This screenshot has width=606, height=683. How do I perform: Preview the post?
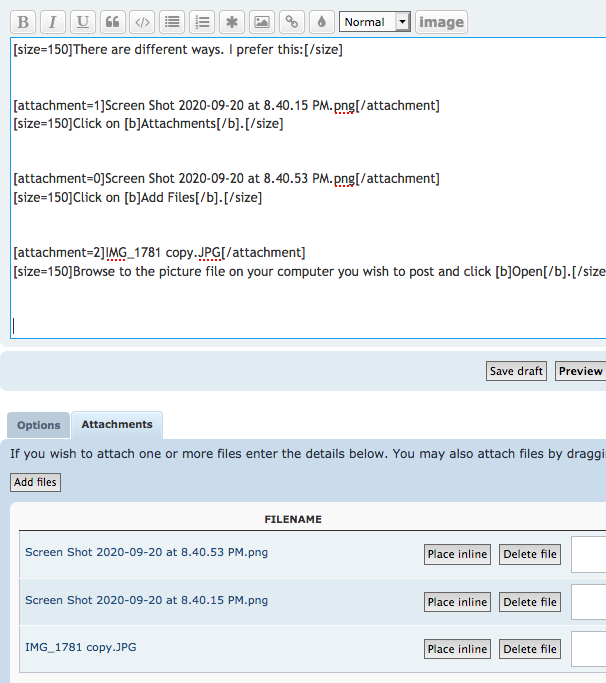pyautogui.click(x=580, y=371)
